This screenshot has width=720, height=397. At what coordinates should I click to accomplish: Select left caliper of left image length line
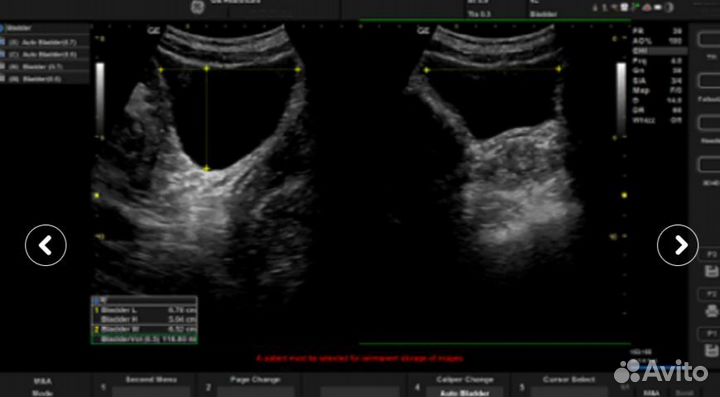[161, 70]
